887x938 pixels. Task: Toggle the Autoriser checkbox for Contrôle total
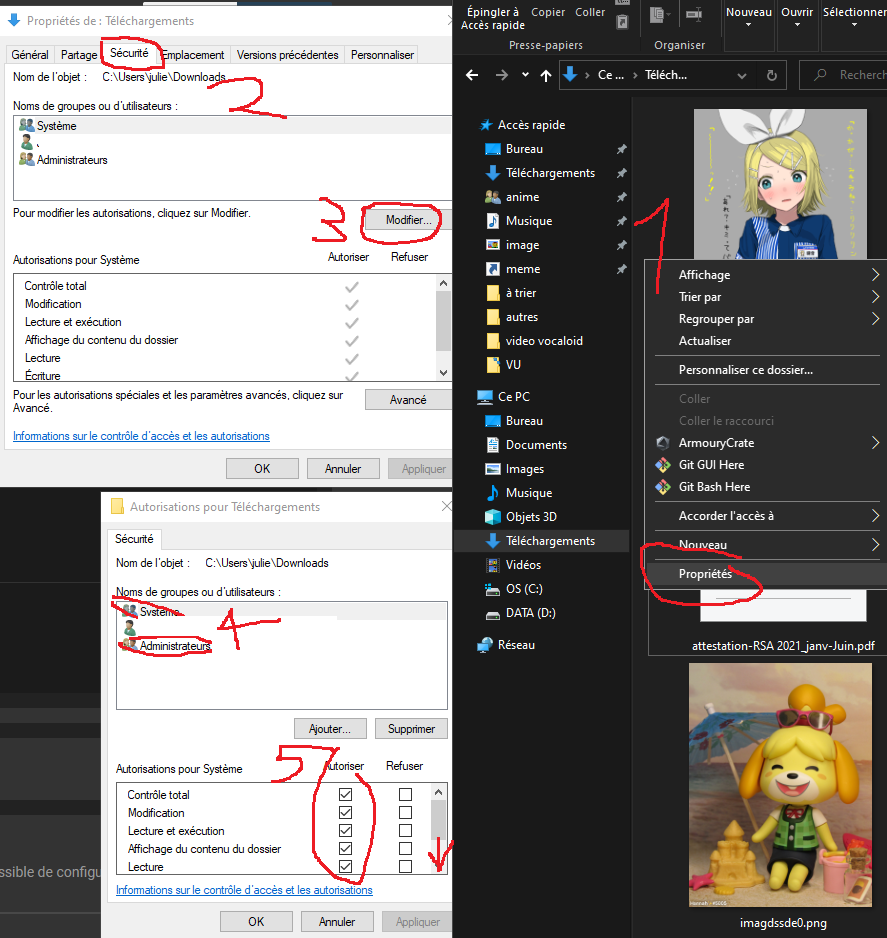coord(345,795)
